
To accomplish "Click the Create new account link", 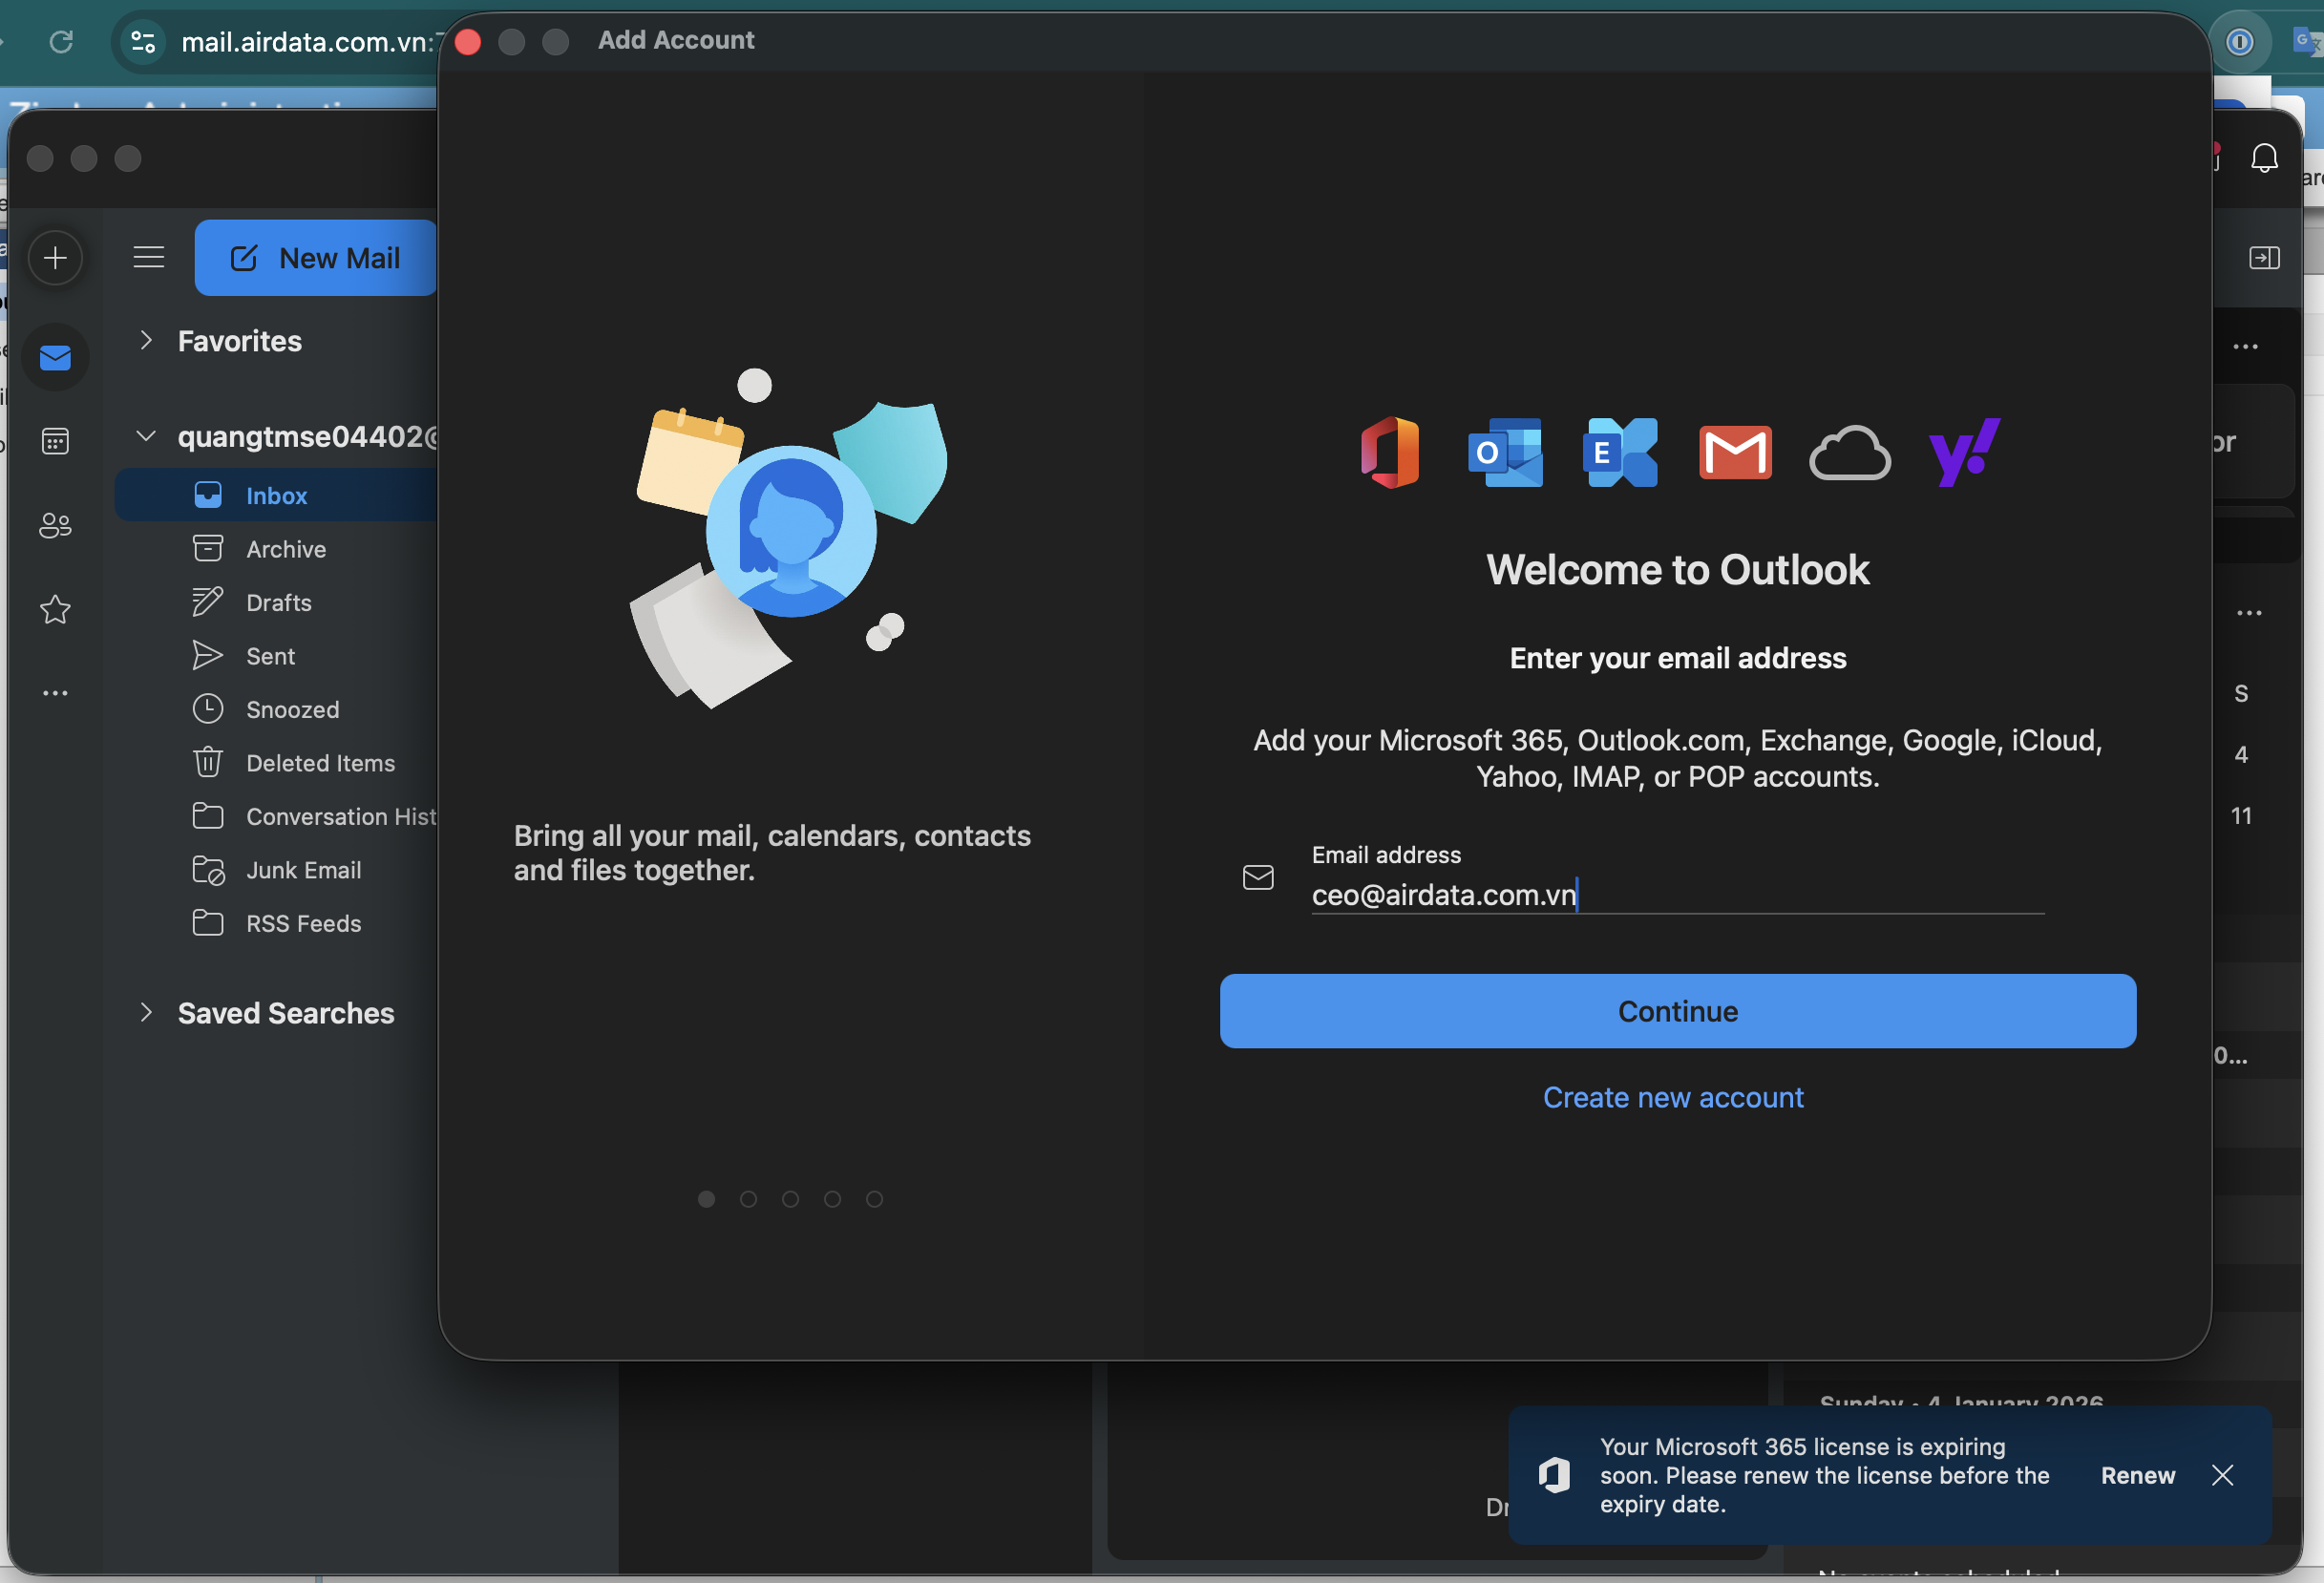I will [1673, 1097].
